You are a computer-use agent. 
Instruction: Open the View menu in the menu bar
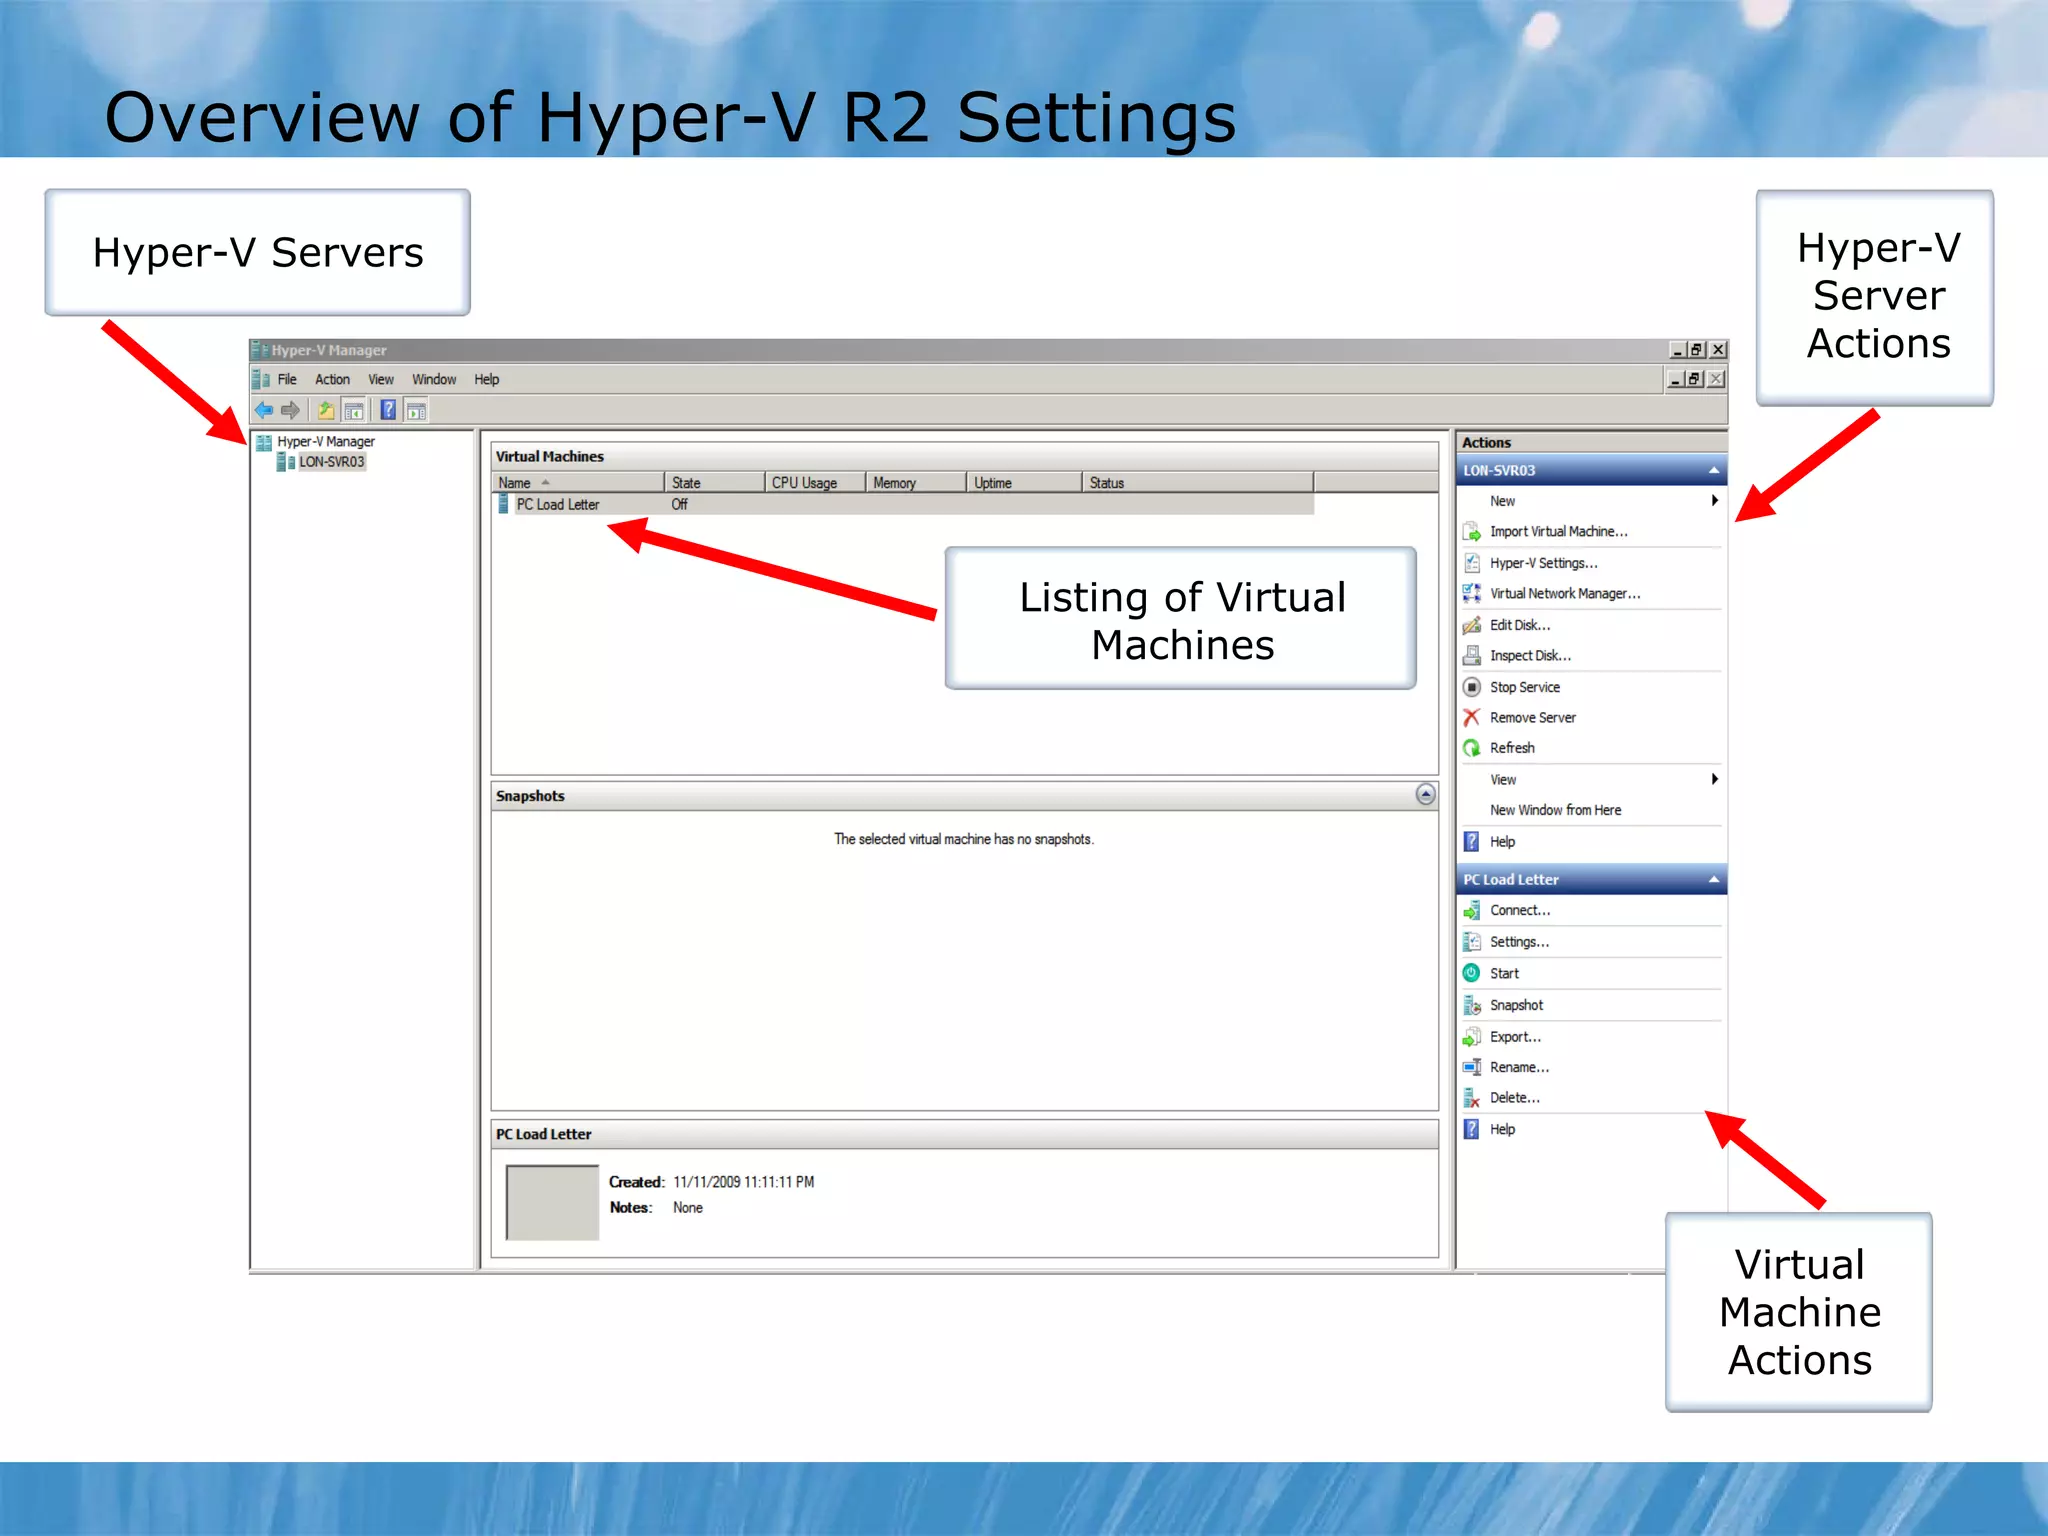(x=380, y=380)
